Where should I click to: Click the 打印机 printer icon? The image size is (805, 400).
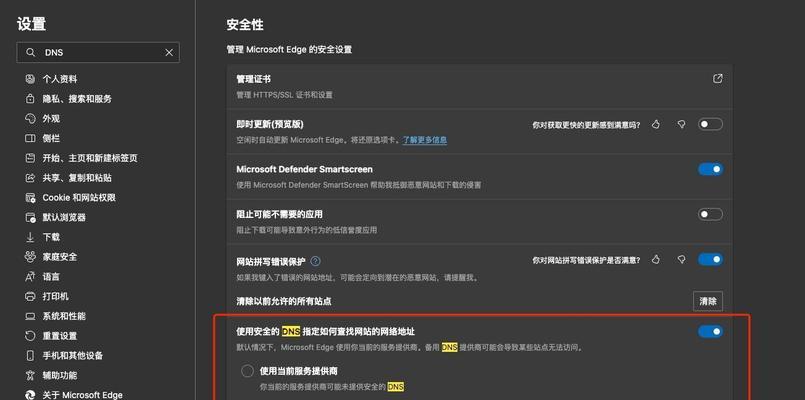point(30,296)
